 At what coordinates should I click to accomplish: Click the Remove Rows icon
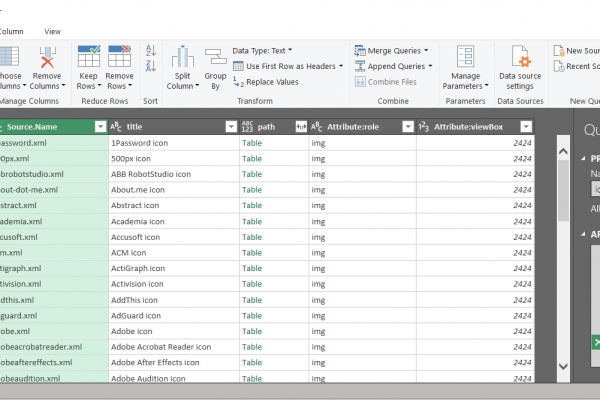tap(119, 56)
